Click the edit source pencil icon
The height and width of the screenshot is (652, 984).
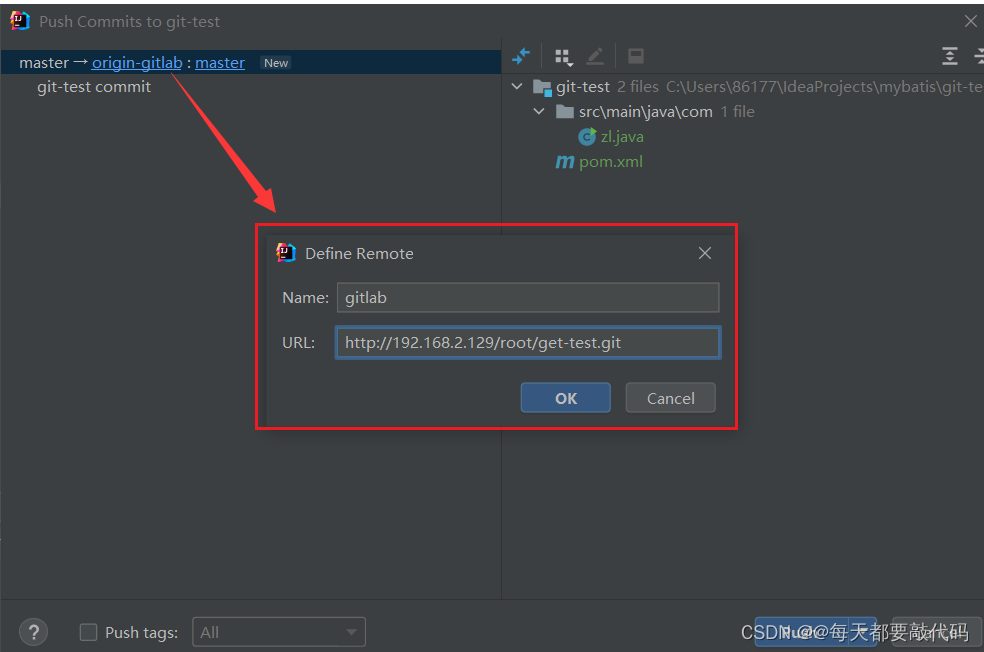point(595,56)
